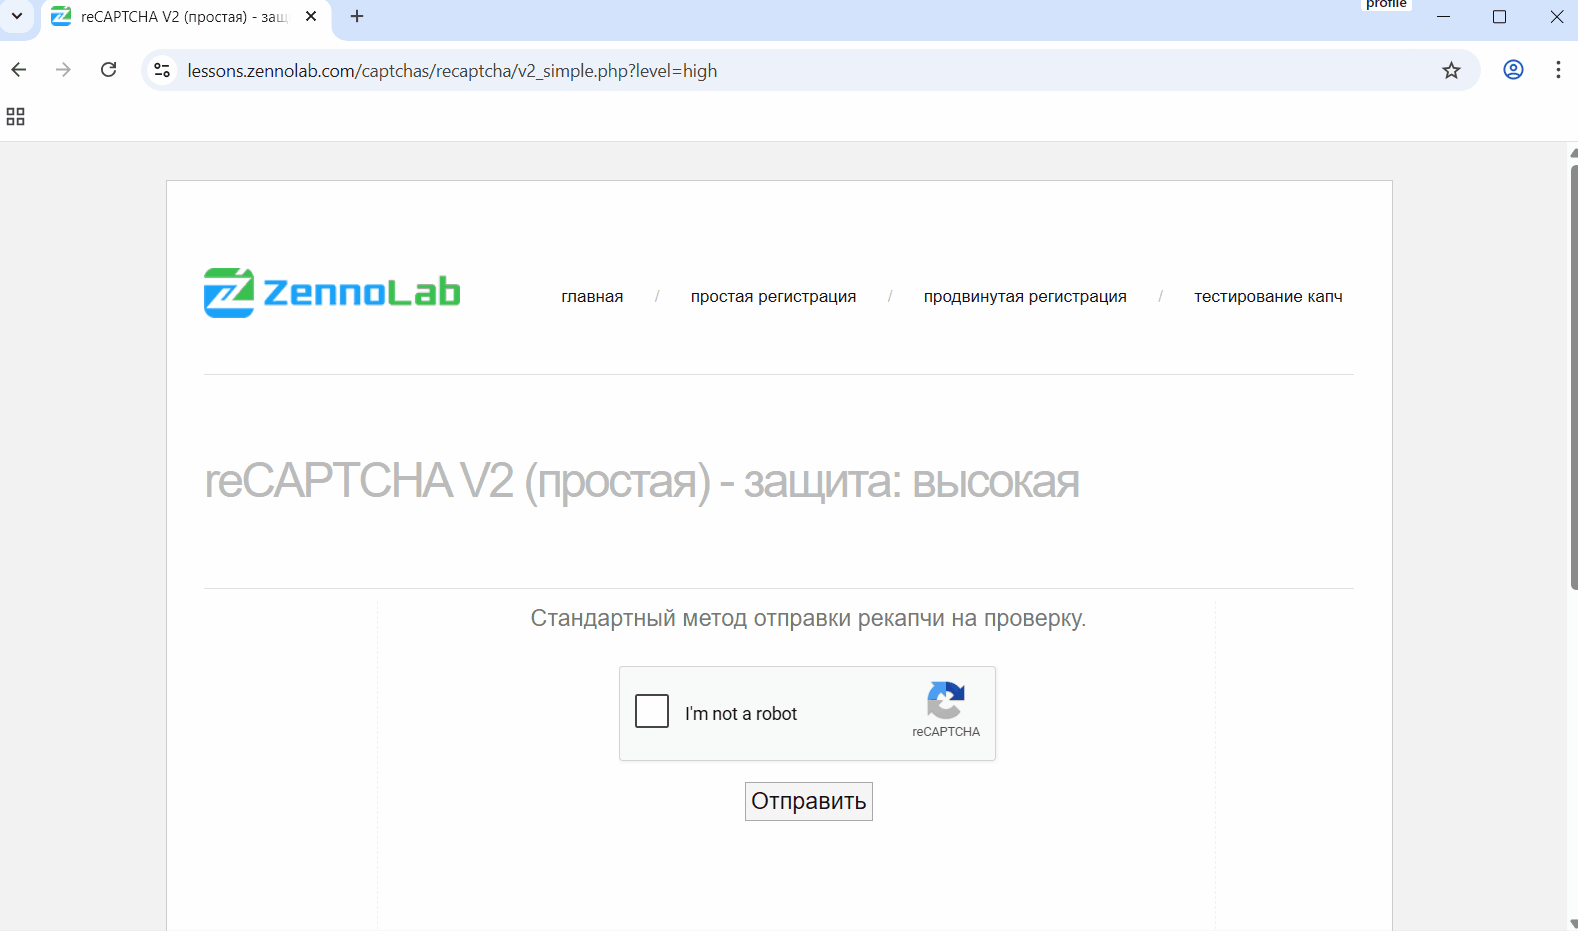
Task: Maximize the browser window
Action: click(1499, 17)
